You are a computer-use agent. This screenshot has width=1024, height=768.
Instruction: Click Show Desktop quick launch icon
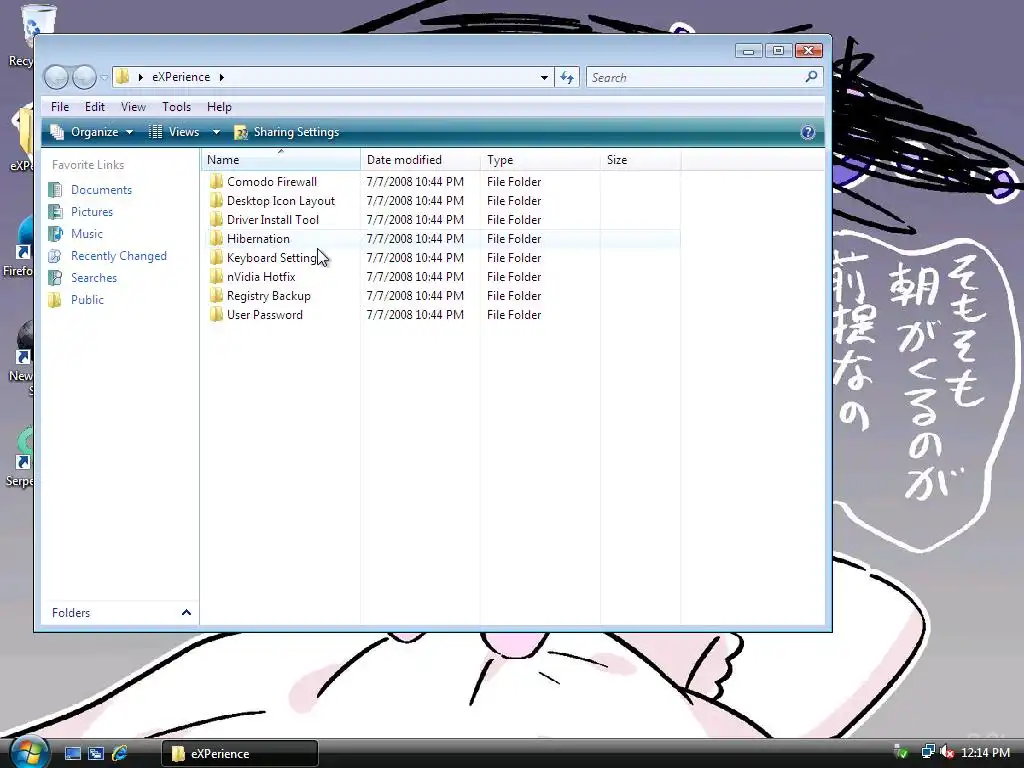[x=72, y=754]
